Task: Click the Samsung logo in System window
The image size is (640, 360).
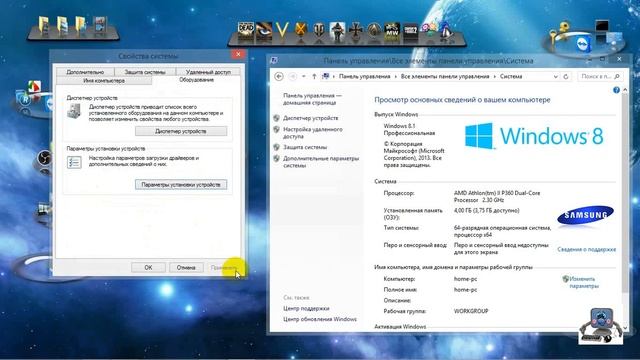Action: 585,215
